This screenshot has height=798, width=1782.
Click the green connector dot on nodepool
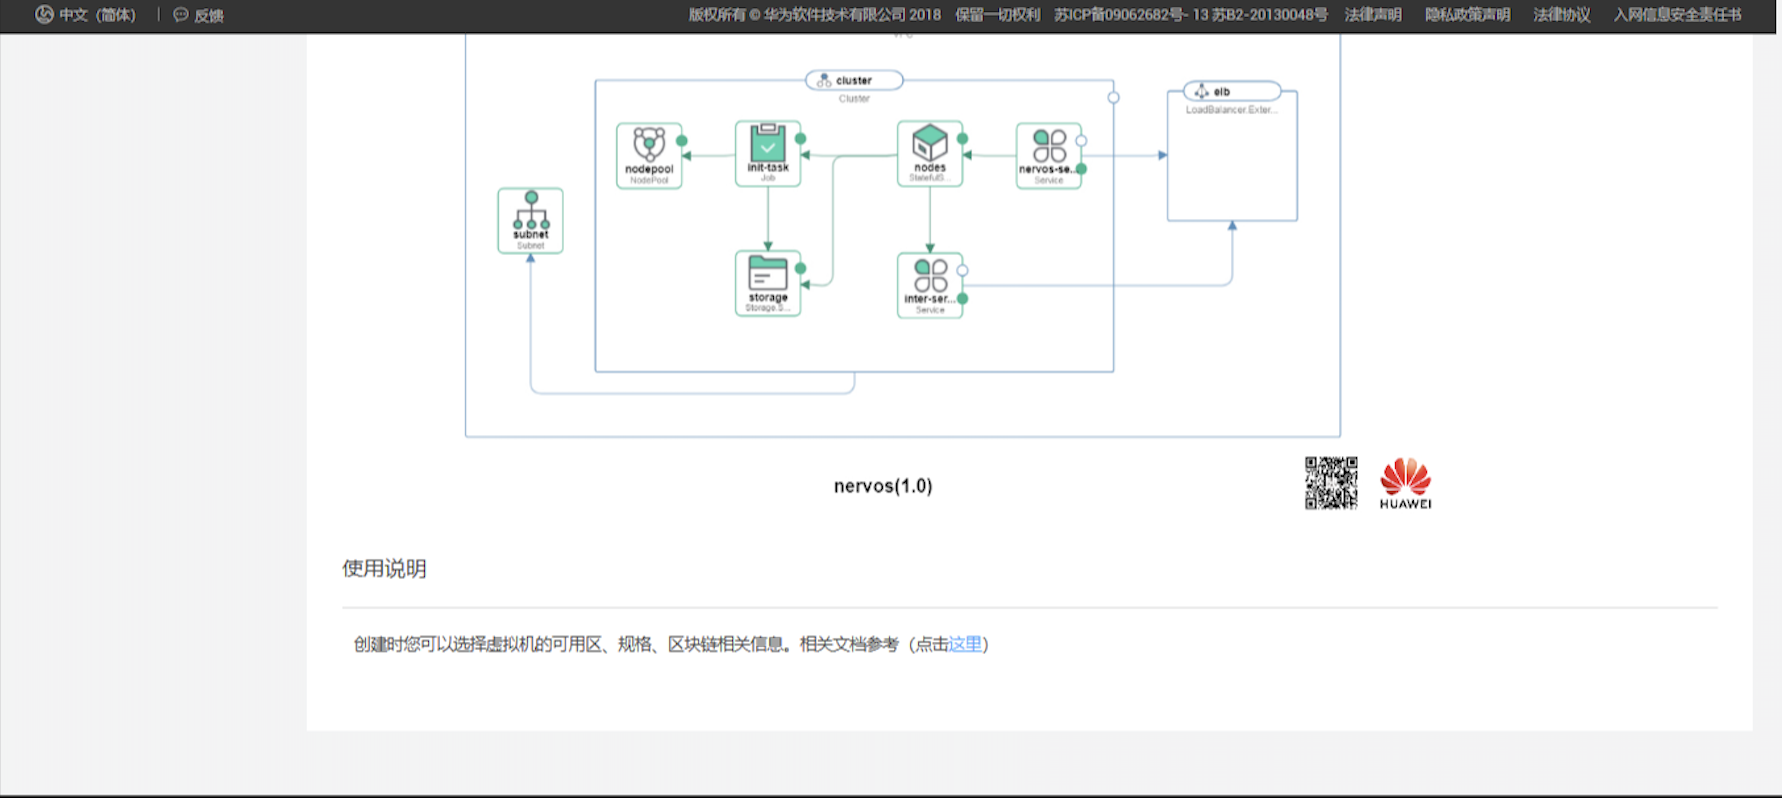(682, 141)
